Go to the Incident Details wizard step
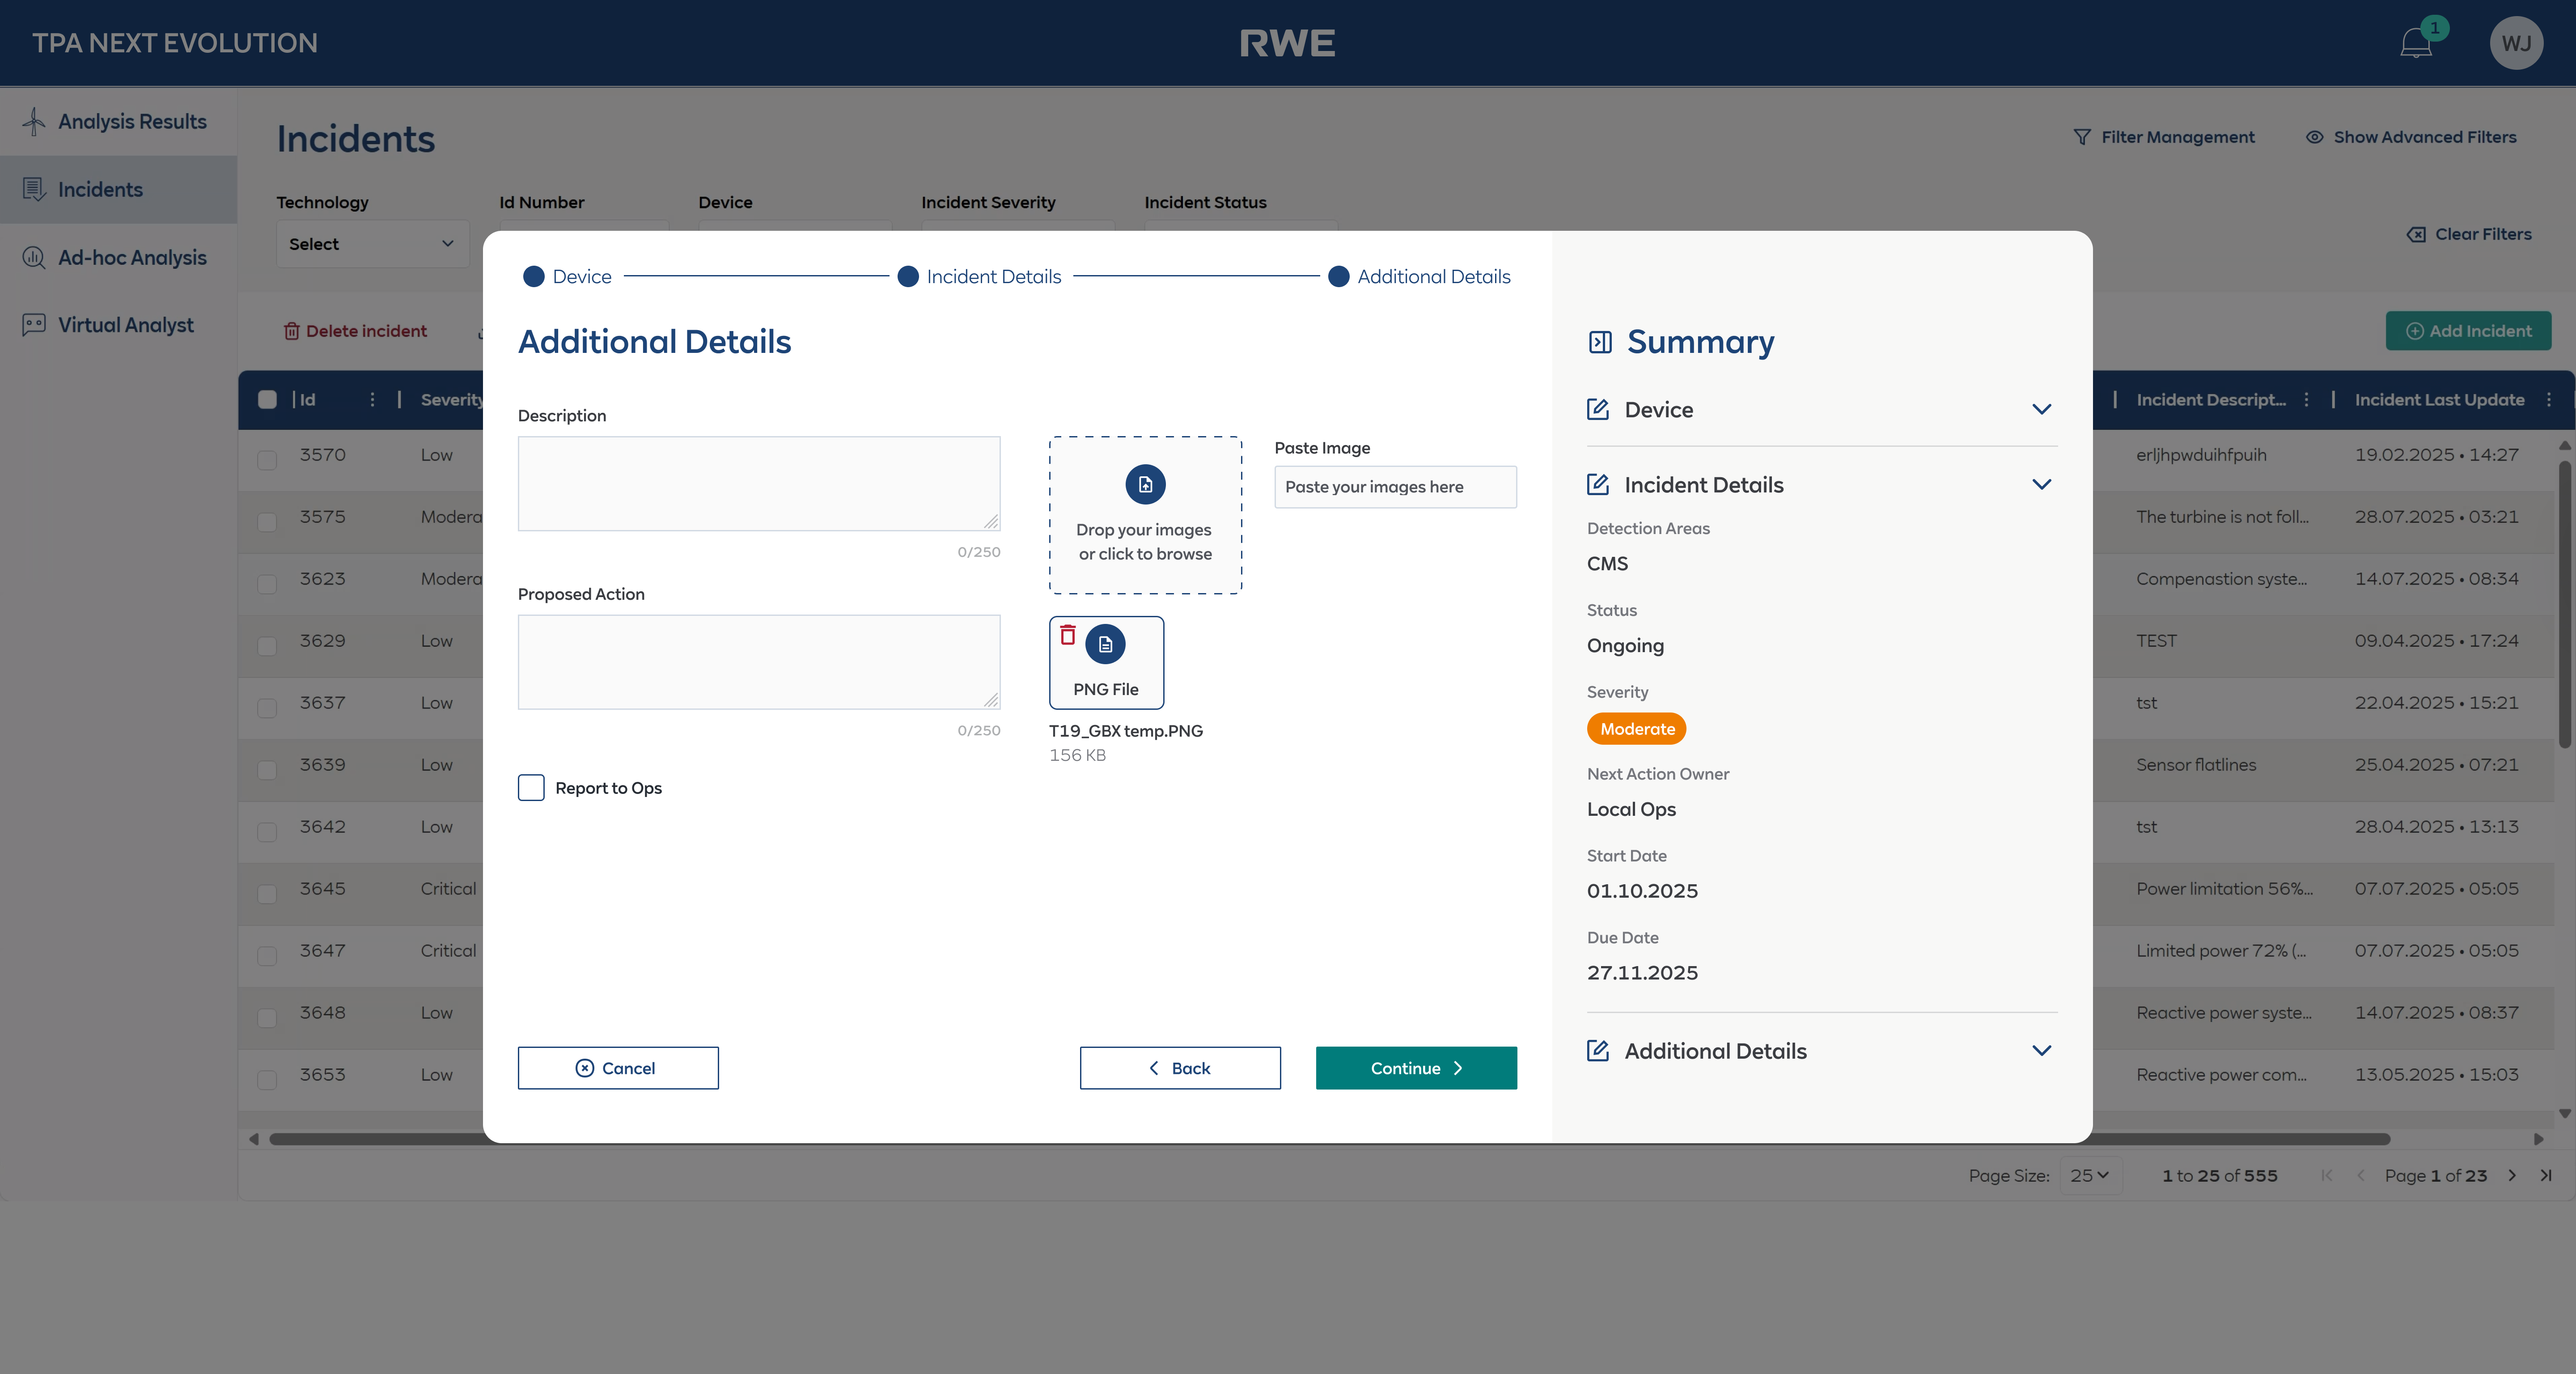This screenshot has height=1374, width=2576. 979,276
